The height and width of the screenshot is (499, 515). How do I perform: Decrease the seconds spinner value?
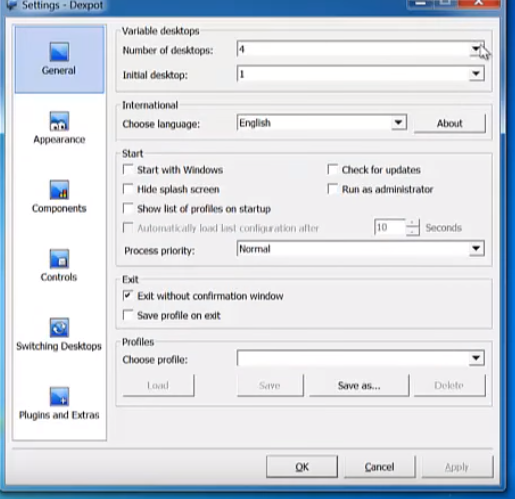413,232
